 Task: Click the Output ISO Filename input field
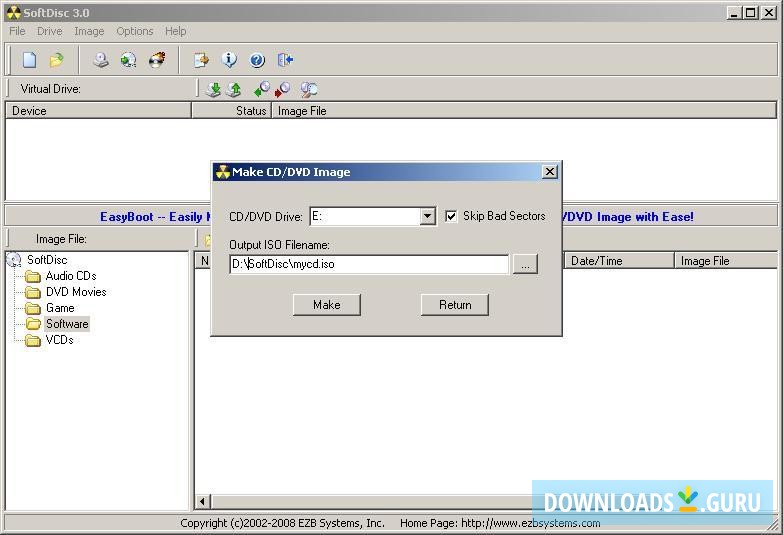click(369, 264)
